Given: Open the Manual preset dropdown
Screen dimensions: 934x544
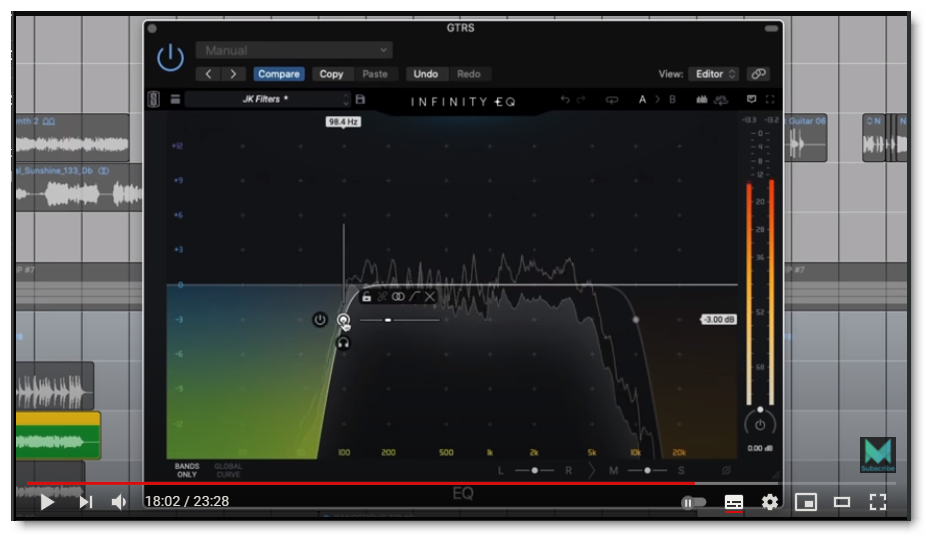Looking at the screenshot, I should pos(294,50).
